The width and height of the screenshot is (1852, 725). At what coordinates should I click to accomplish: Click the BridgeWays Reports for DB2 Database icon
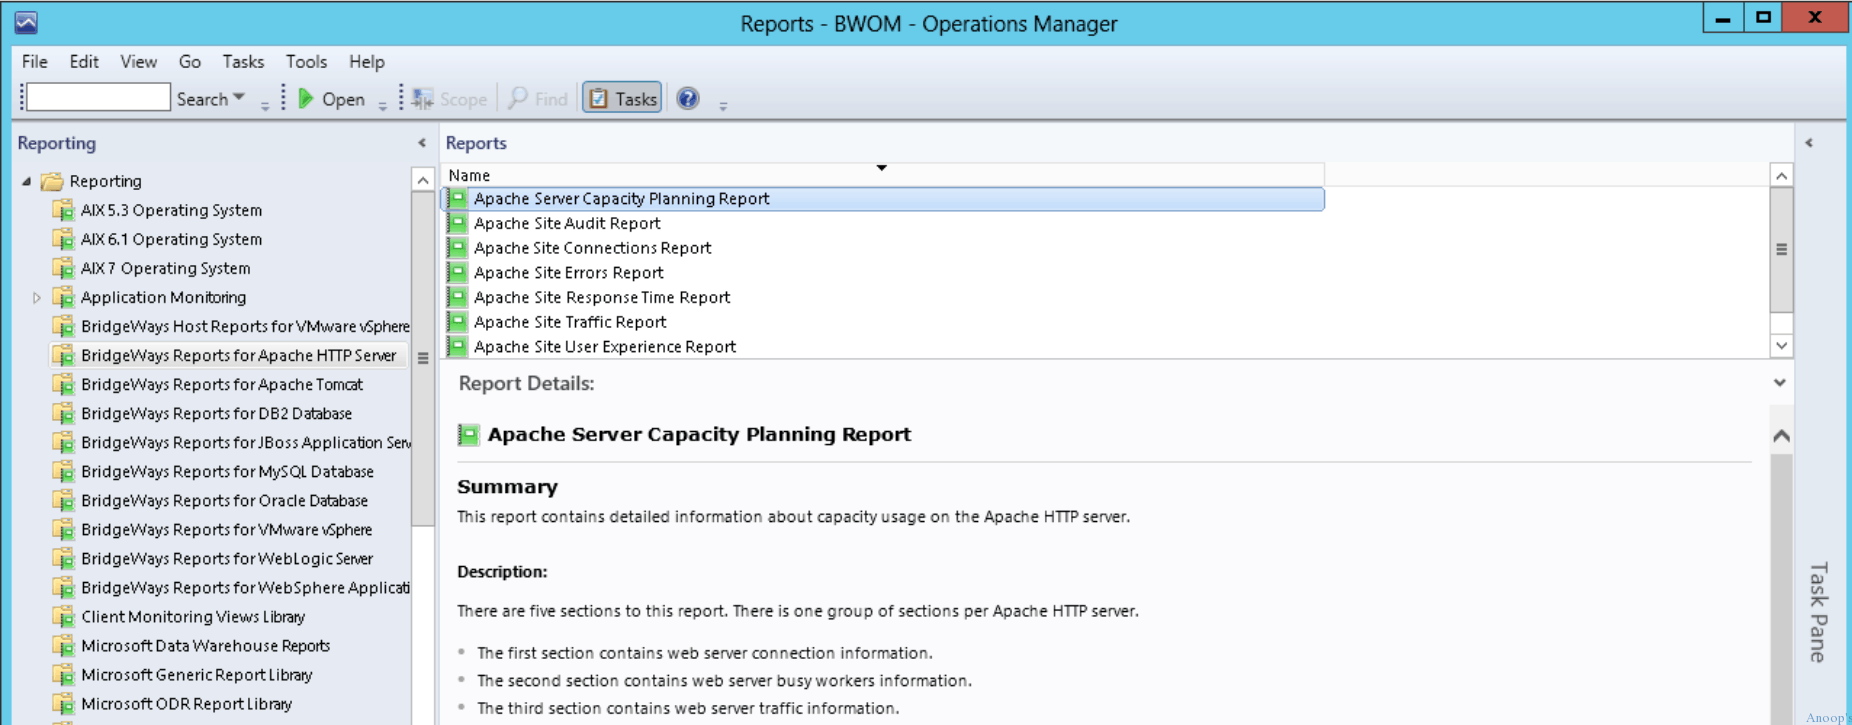pos(63,413)
